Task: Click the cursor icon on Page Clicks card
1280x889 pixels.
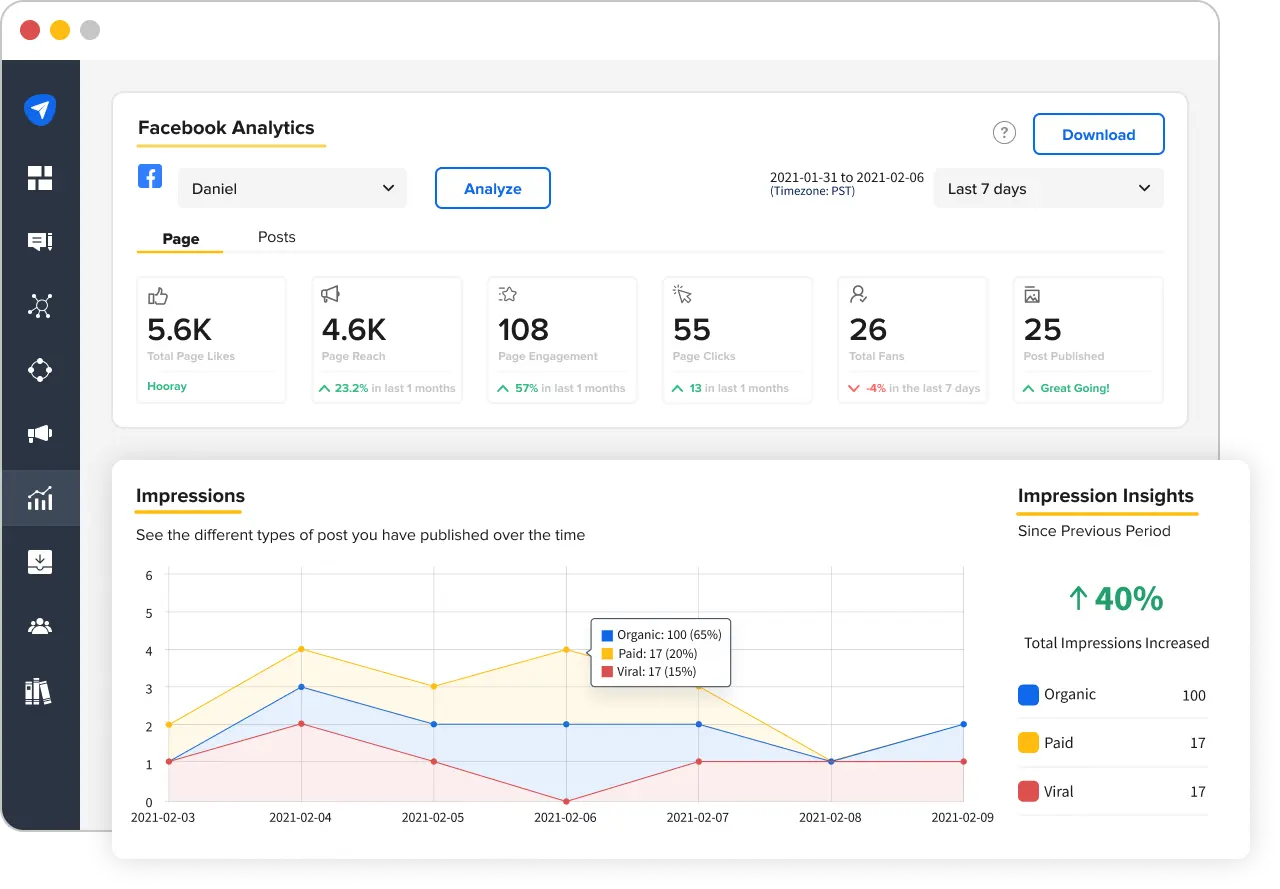Action: coord(683,294)
